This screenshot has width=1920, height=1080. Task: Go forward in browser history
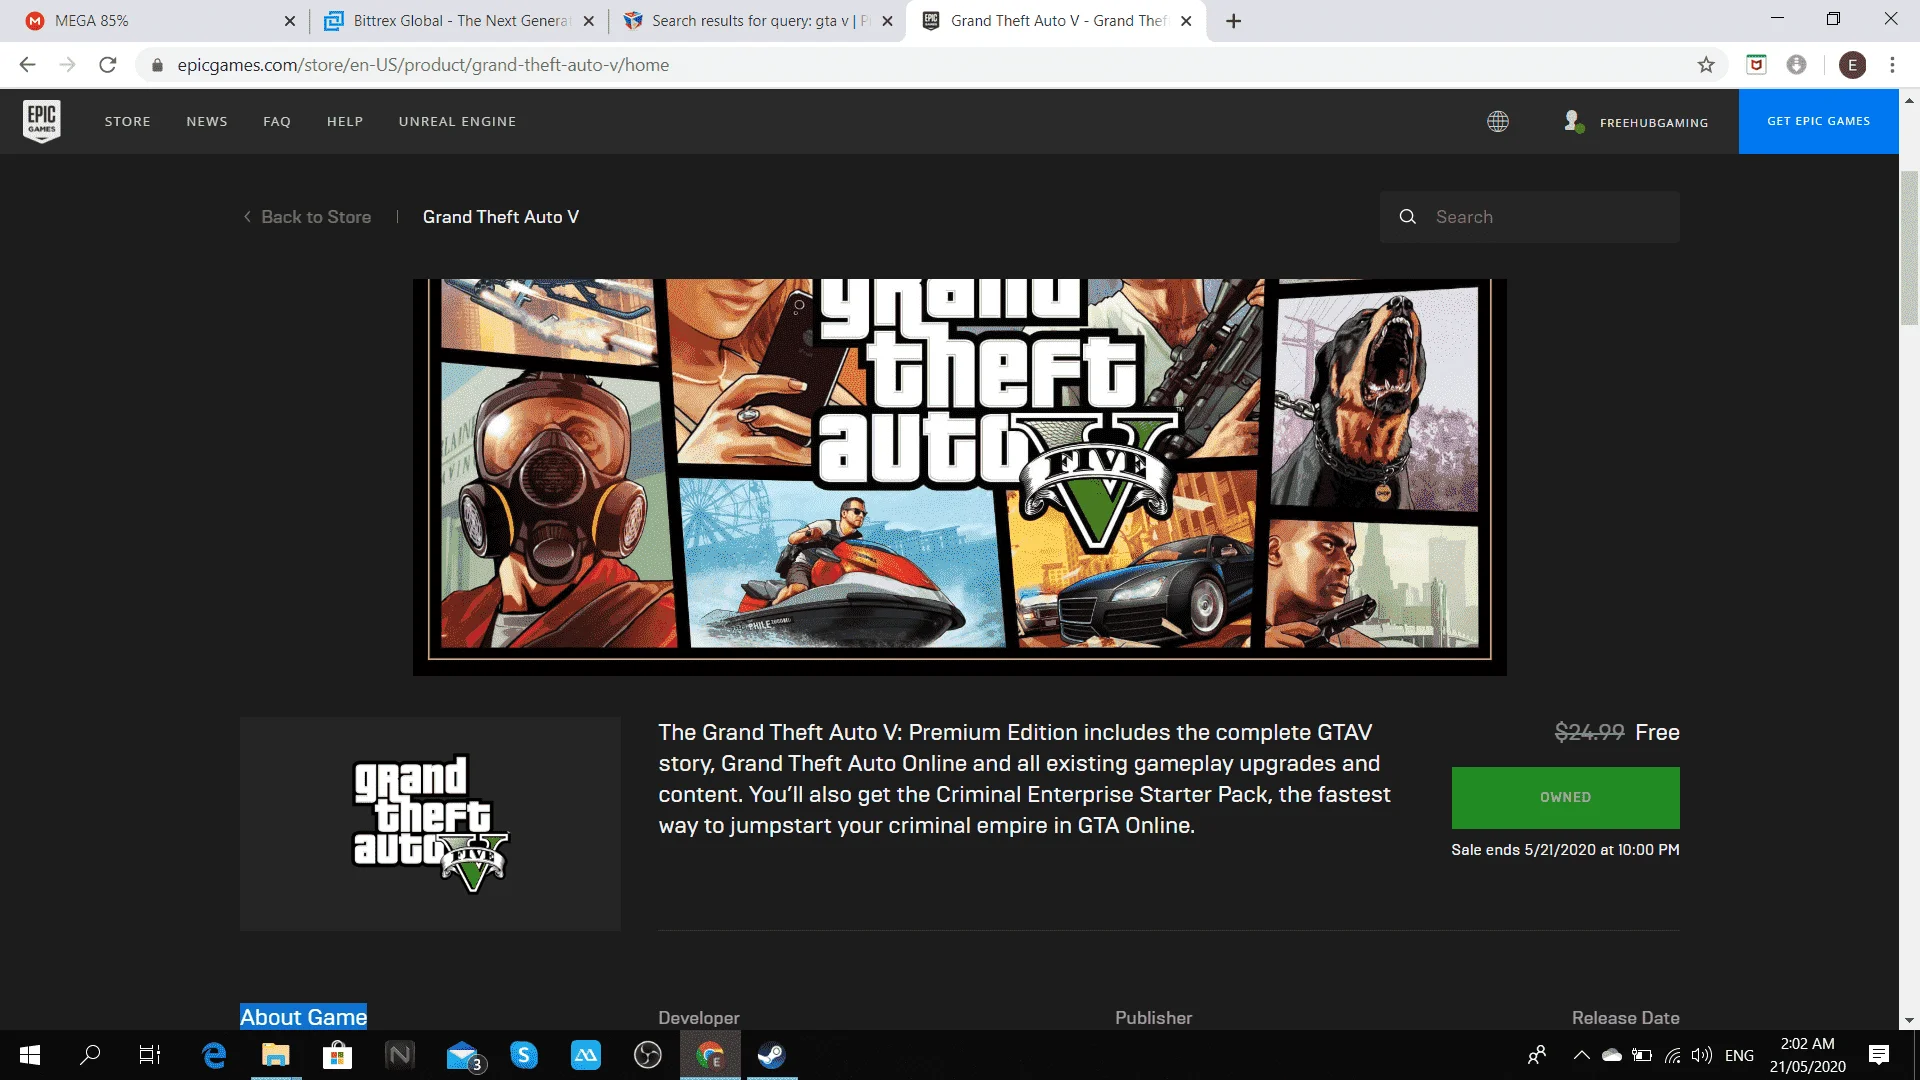click(x=67, y=65)
